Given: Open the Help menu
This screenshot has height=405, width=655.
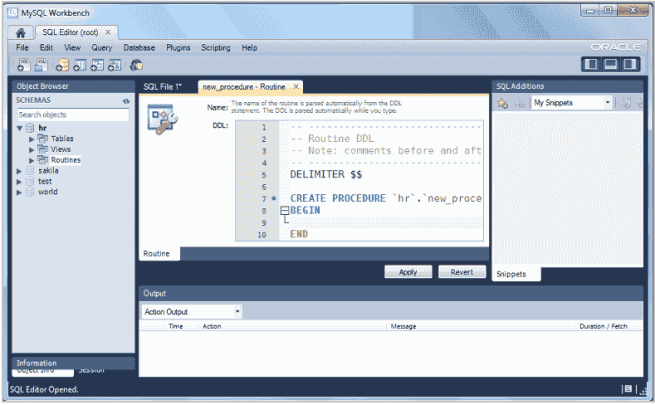Looking at the screenshot, I should pos(249,48).
